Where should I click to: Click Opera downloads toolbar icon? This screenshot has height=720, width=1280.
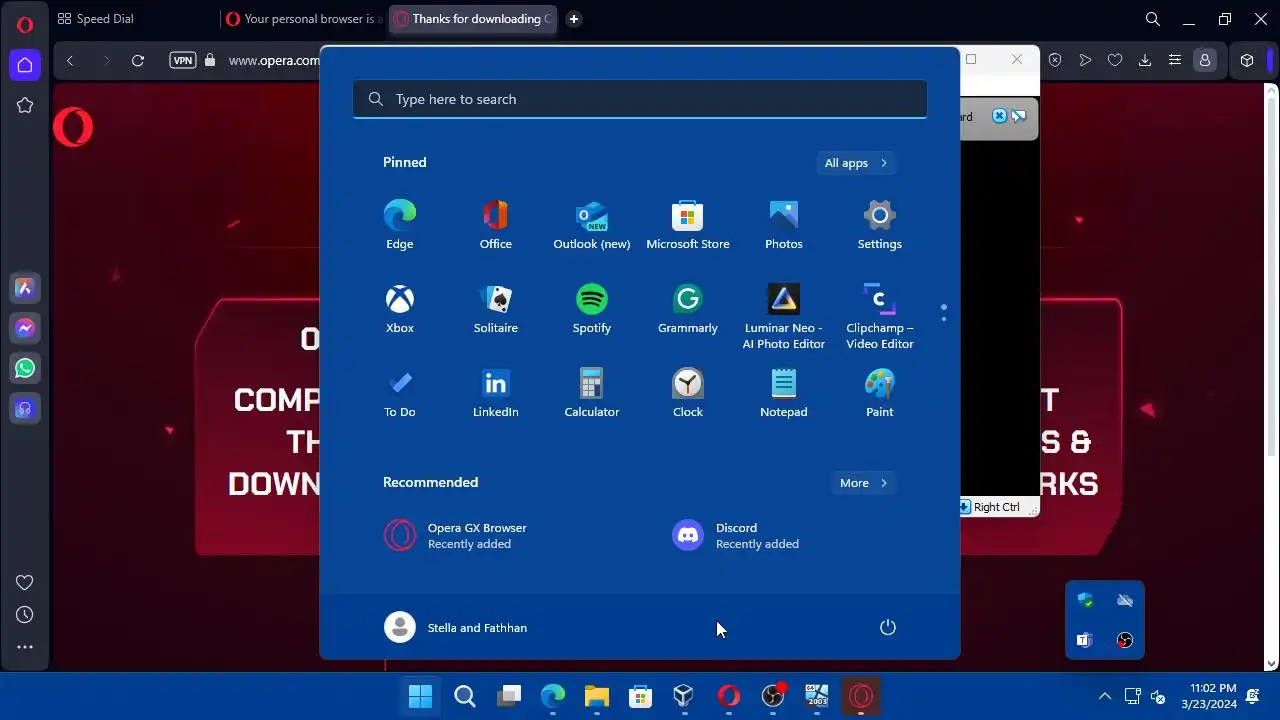(x=1145, y=60)
